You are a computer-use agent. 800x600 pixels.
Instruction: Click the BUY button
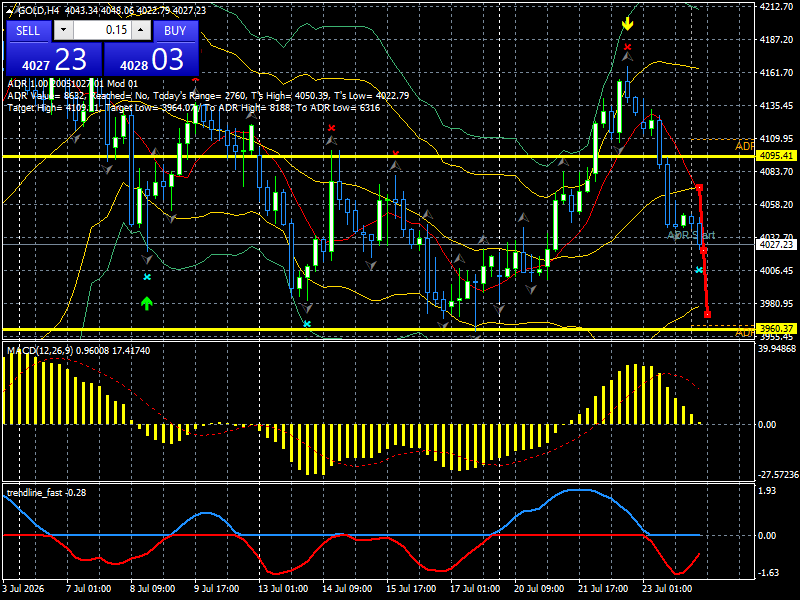pos(175,31)
